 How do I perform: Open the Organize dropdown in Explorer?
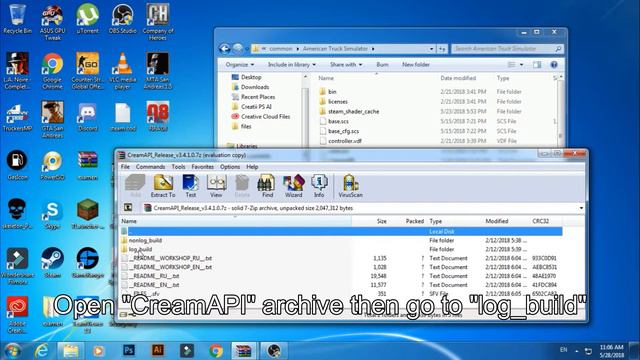pos(240,64)
